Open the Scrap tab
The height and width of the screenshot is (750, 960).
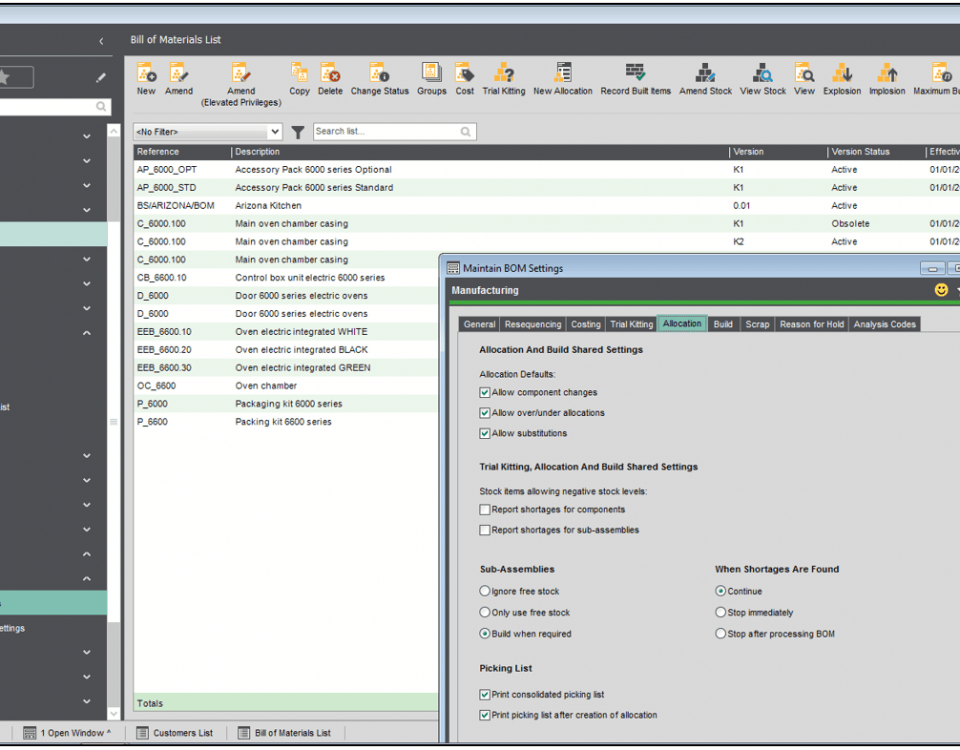coord(757,324)
